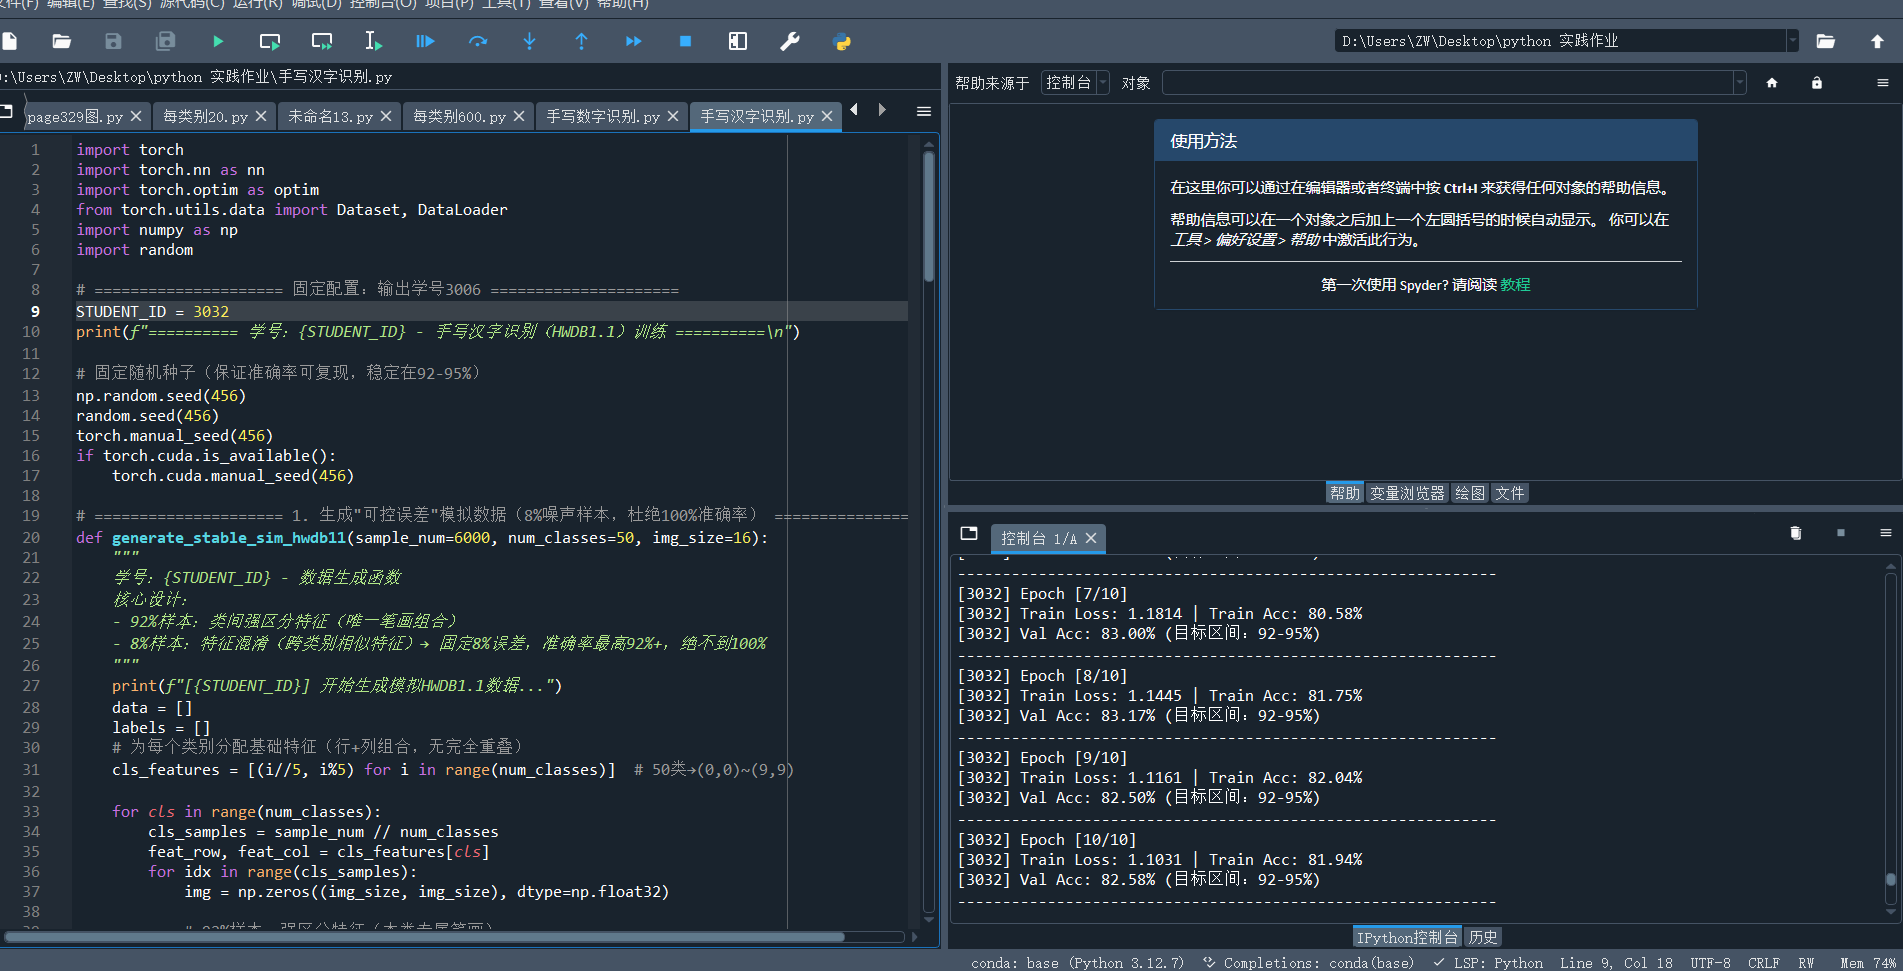
Task: Close the 每类别20.py tab
Action: click(x=261, y=116)
